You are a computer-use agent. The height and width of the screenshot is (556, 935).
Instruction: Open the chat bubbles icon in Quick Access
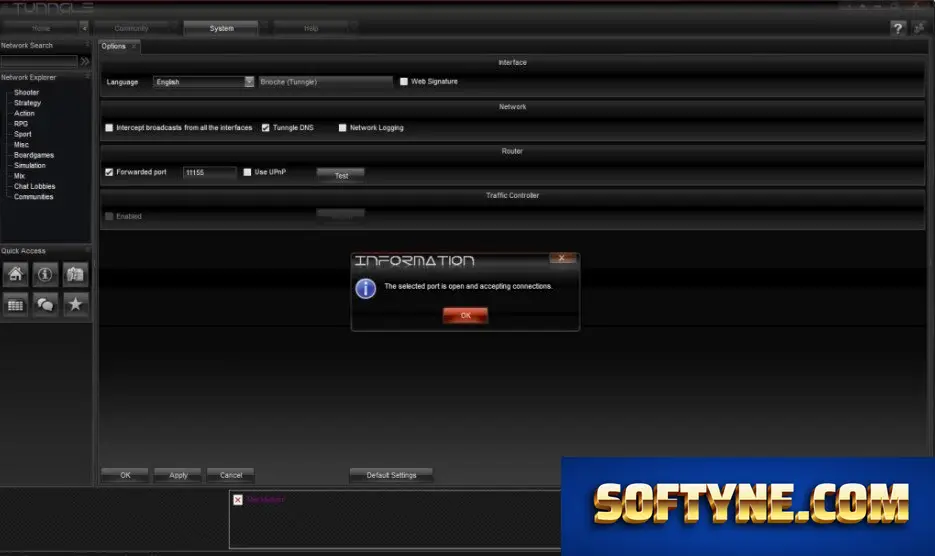pyautogui.click(x=45, y=305)
